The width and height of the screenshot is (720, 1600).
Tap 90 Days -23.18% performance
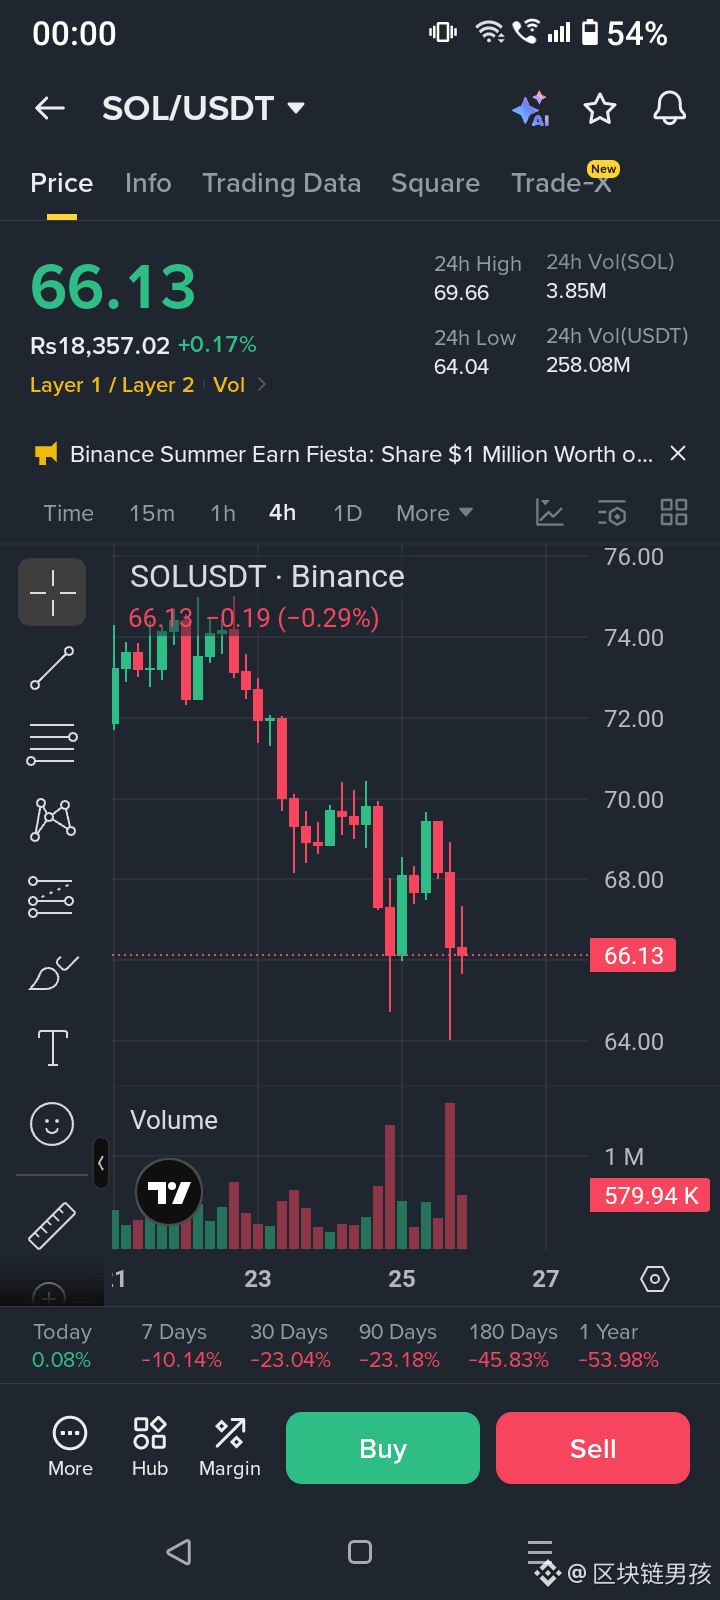[399, 1345]
